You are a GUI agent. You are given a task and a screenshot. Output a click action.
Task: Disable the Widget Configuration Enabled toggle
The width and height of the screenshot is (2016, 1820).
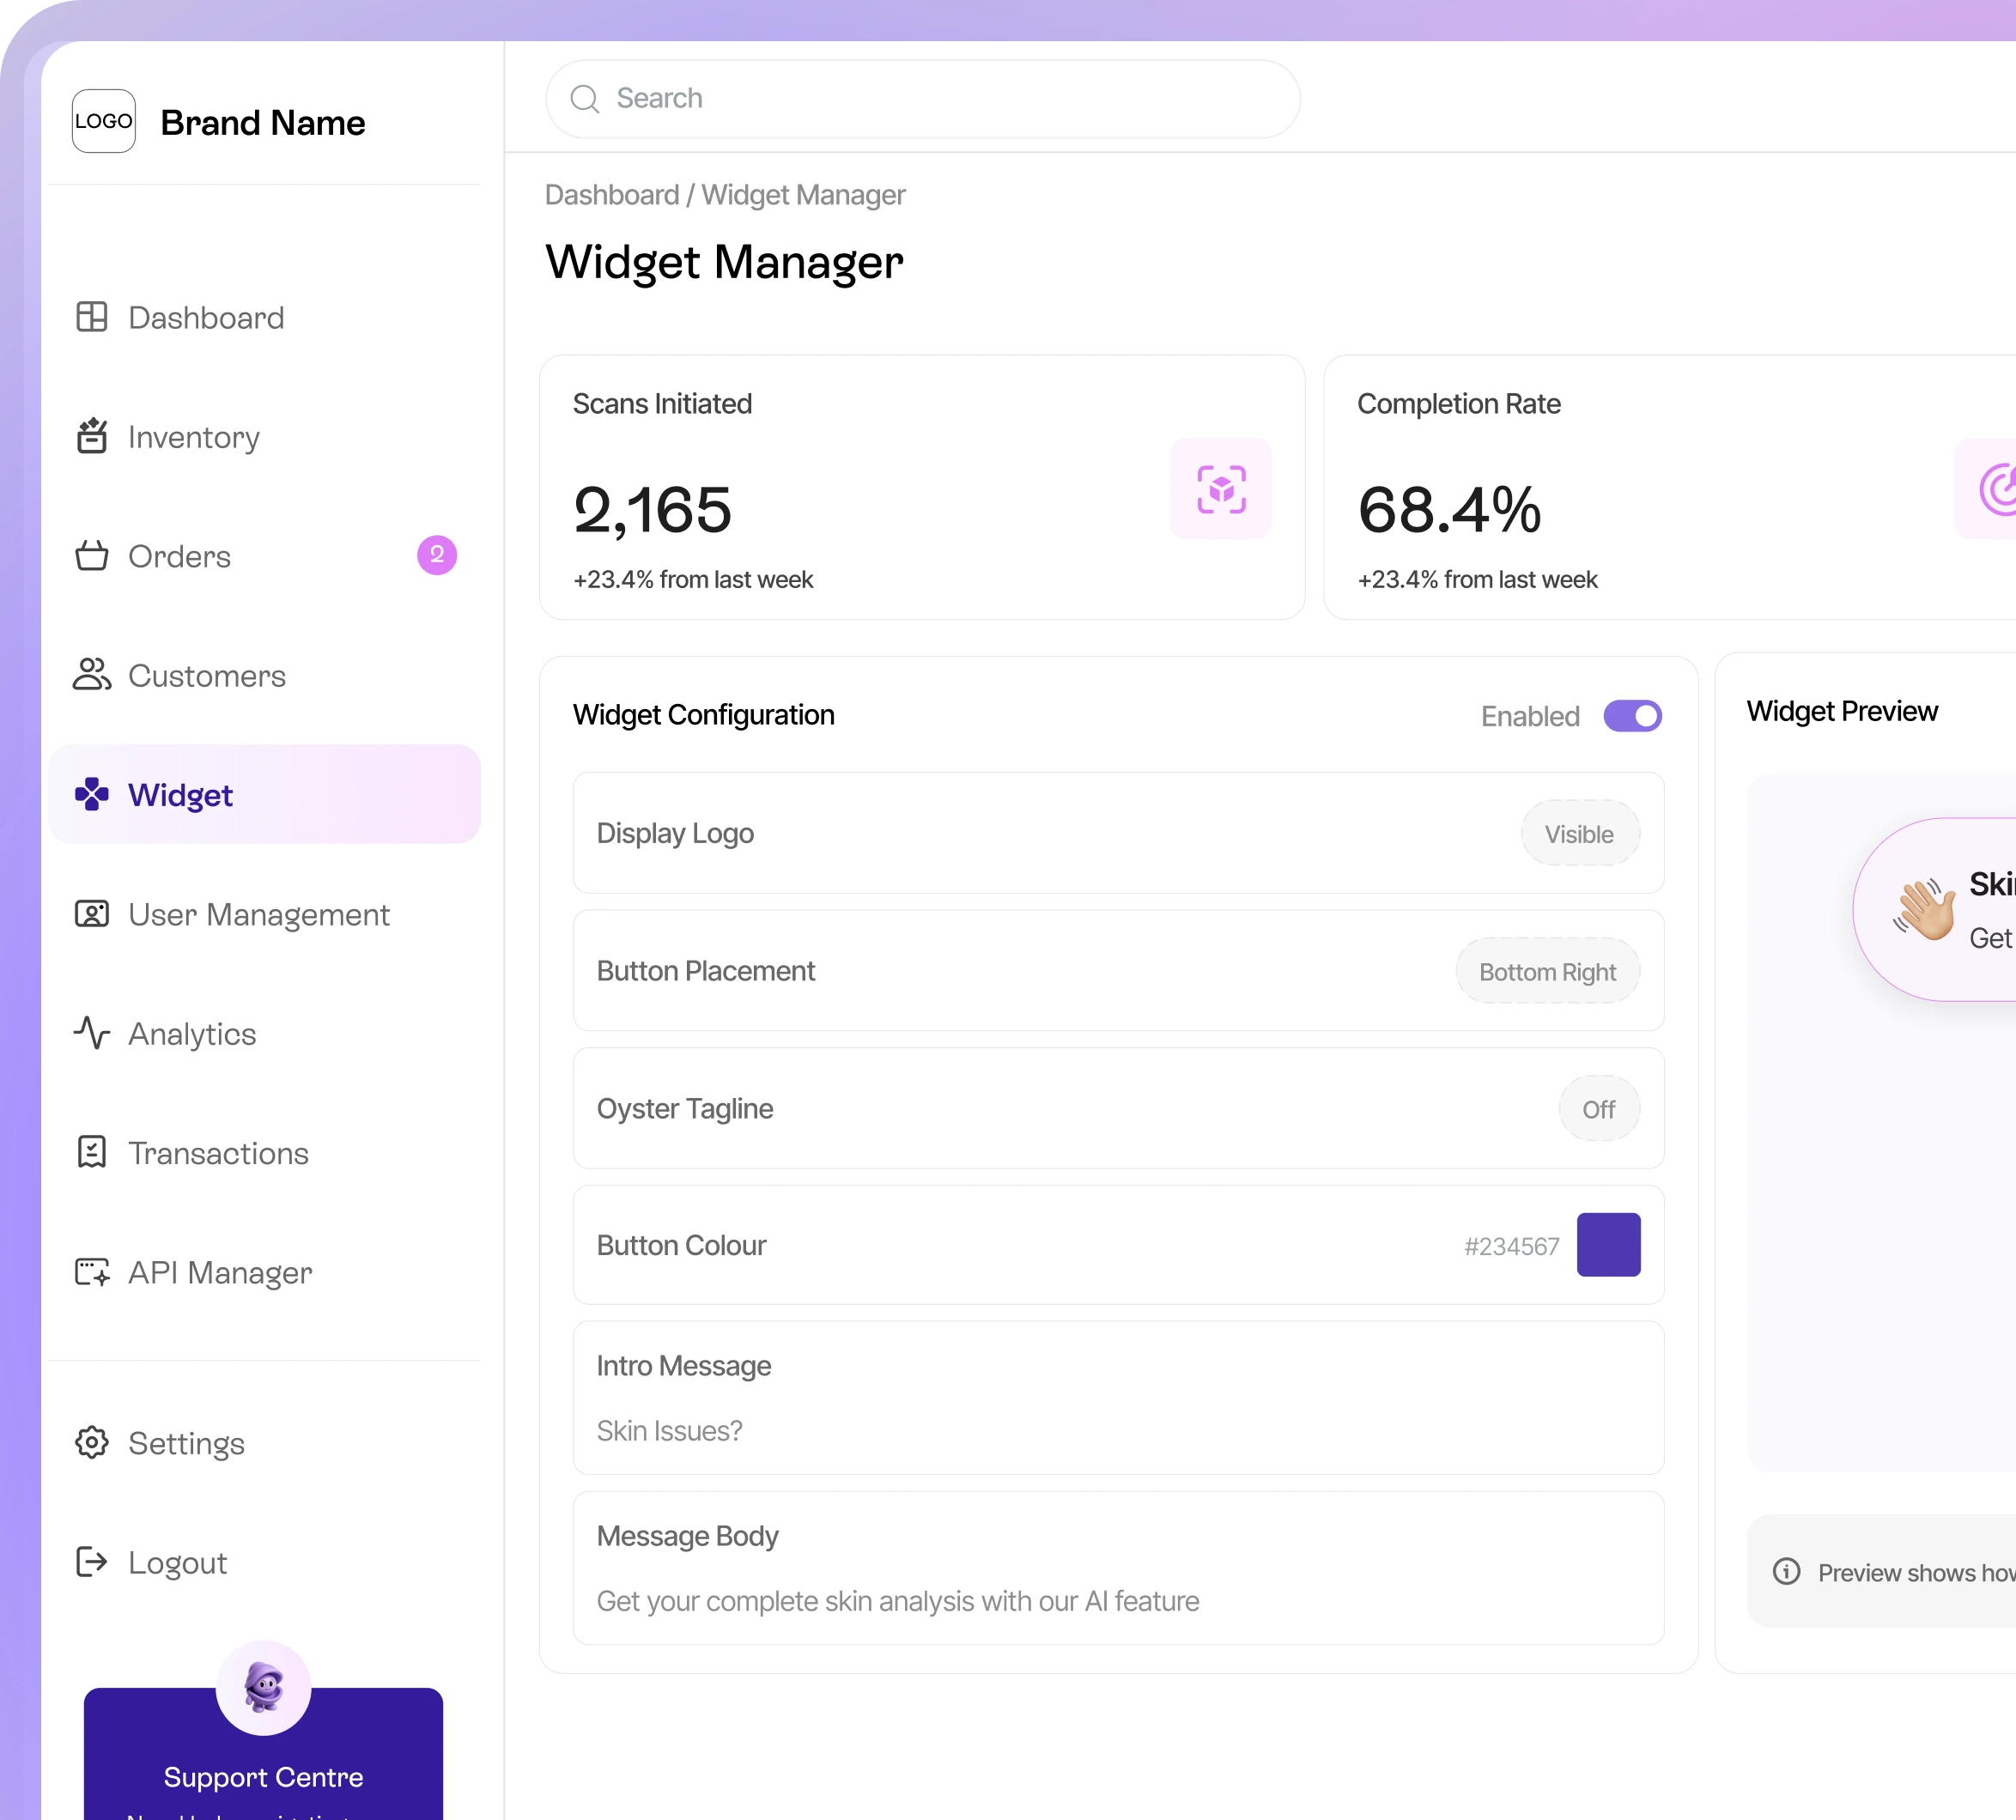point(1632,716)
